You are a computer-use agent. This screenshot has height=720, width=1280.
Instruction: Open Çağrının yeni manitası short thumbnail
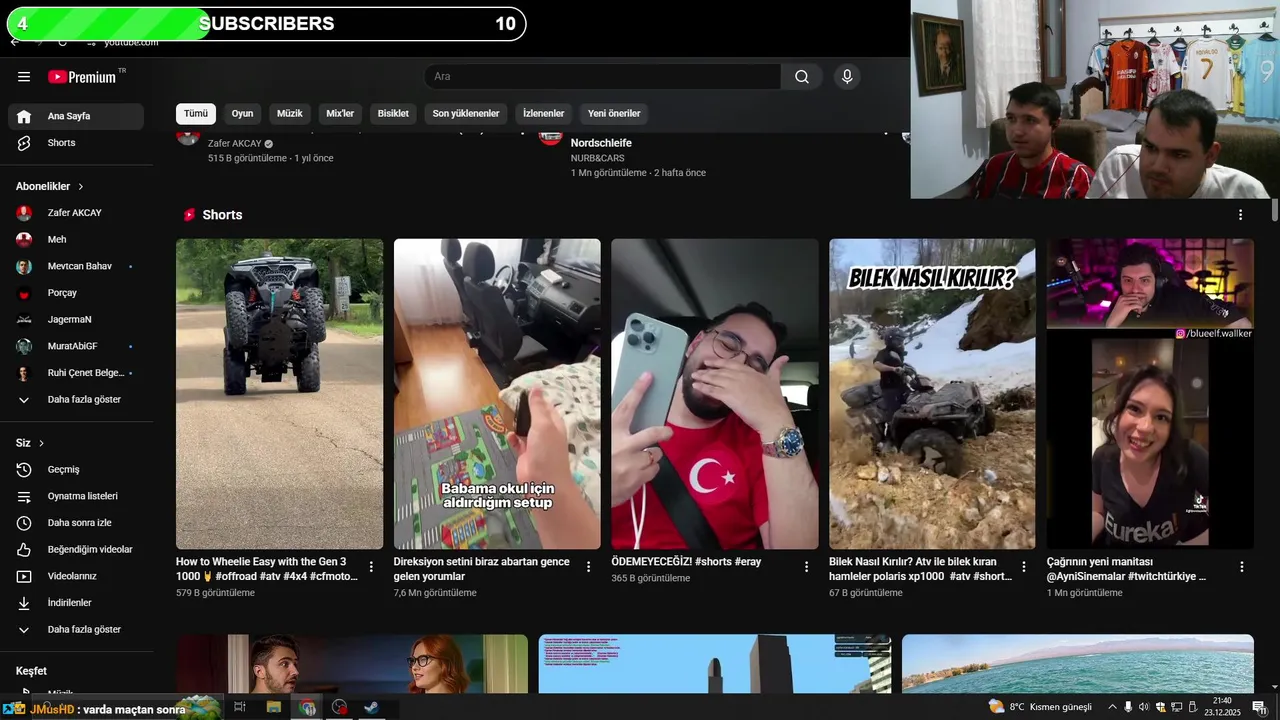[1150, 394]
